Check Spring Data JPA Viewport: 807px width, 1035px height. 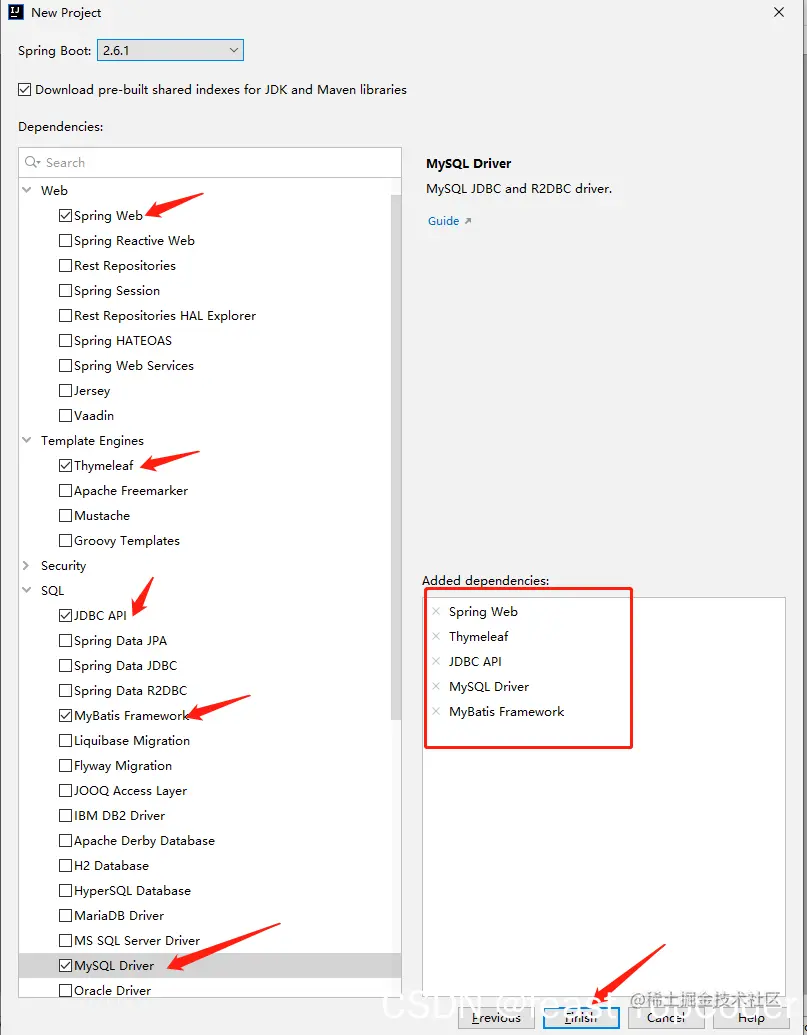pyautogui.click(x=65, y=640)
